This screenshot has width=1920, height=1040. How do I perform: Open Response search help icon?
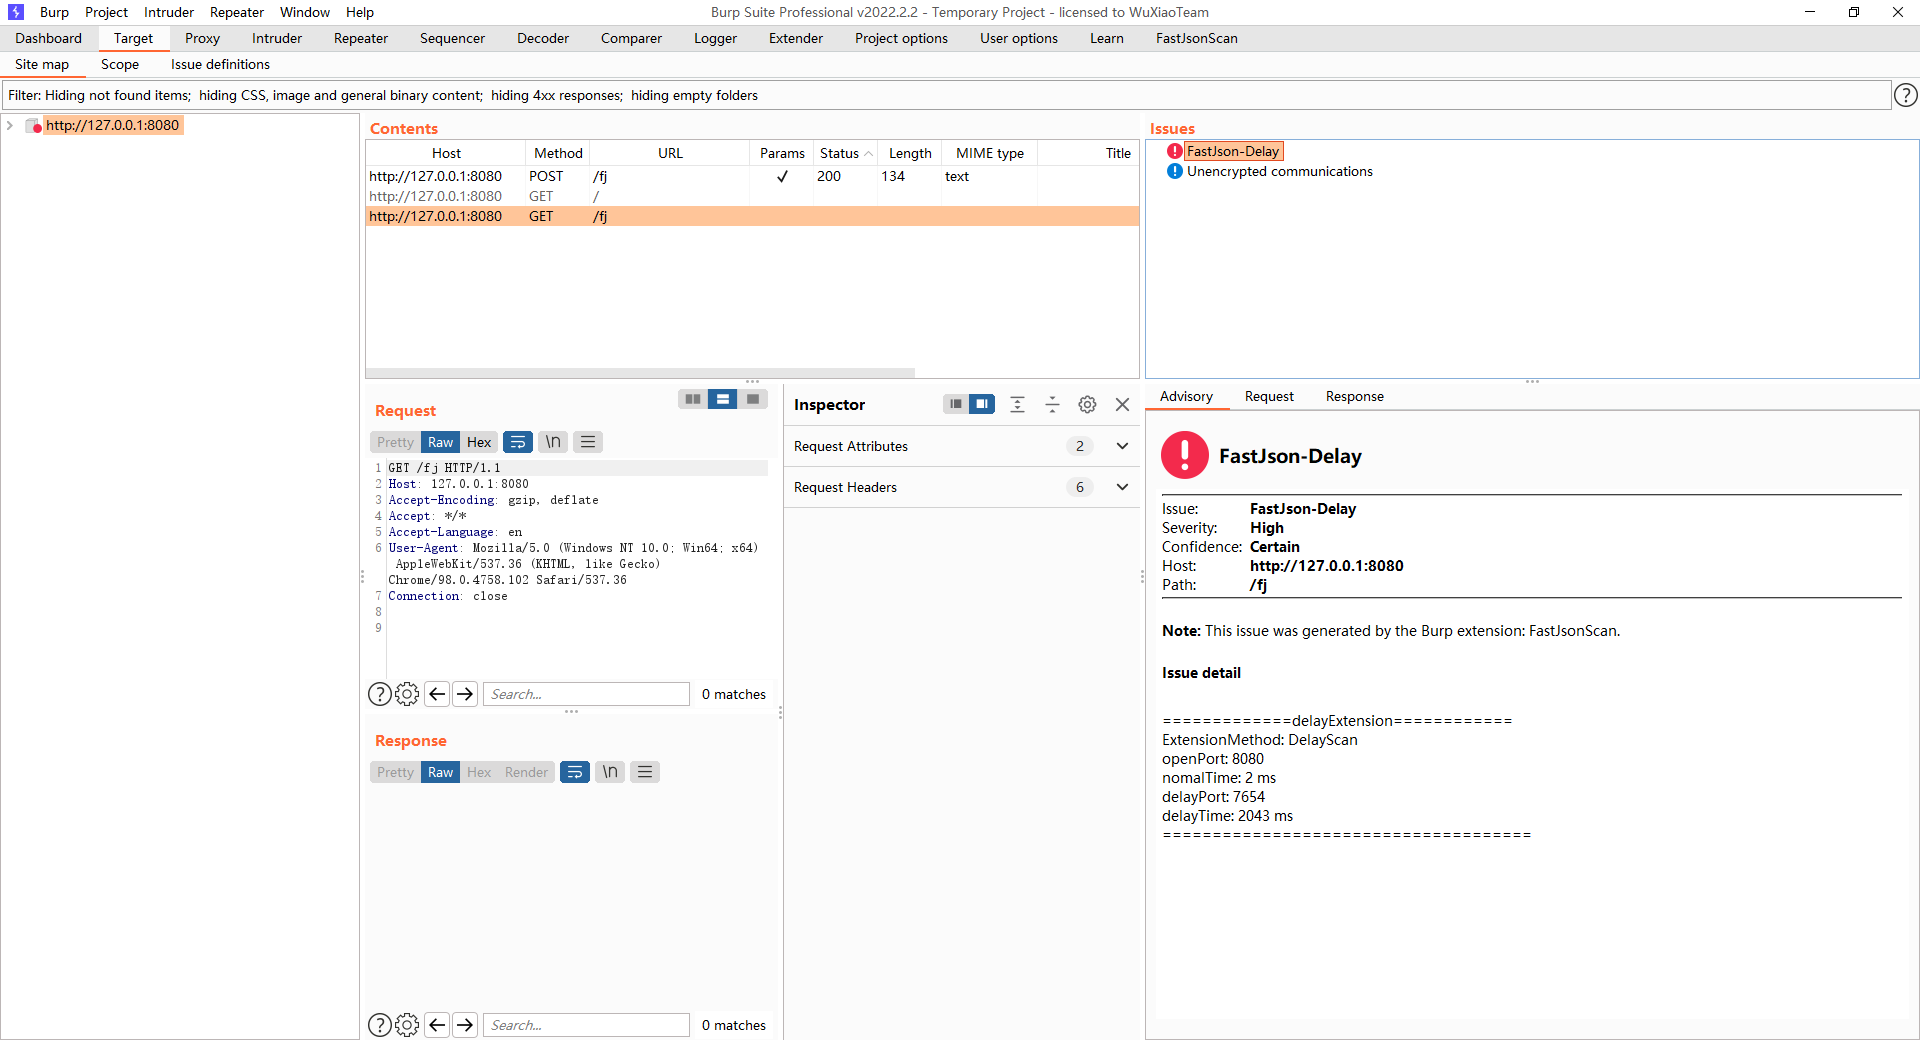pos(380,1025)
